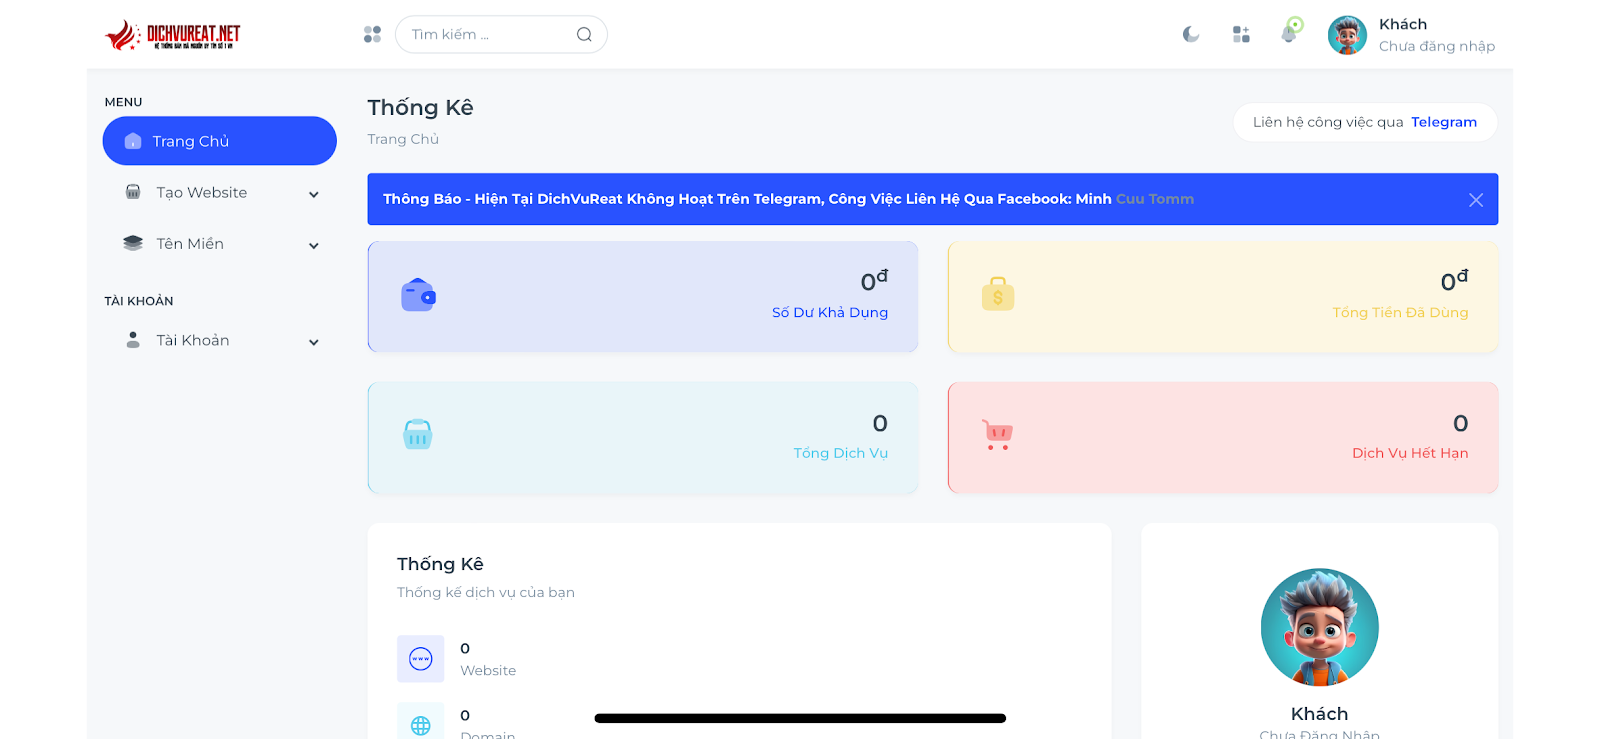
Task: Open the four-dot apps grid icon
Action: pyautogui.click(x=372, y=35)
